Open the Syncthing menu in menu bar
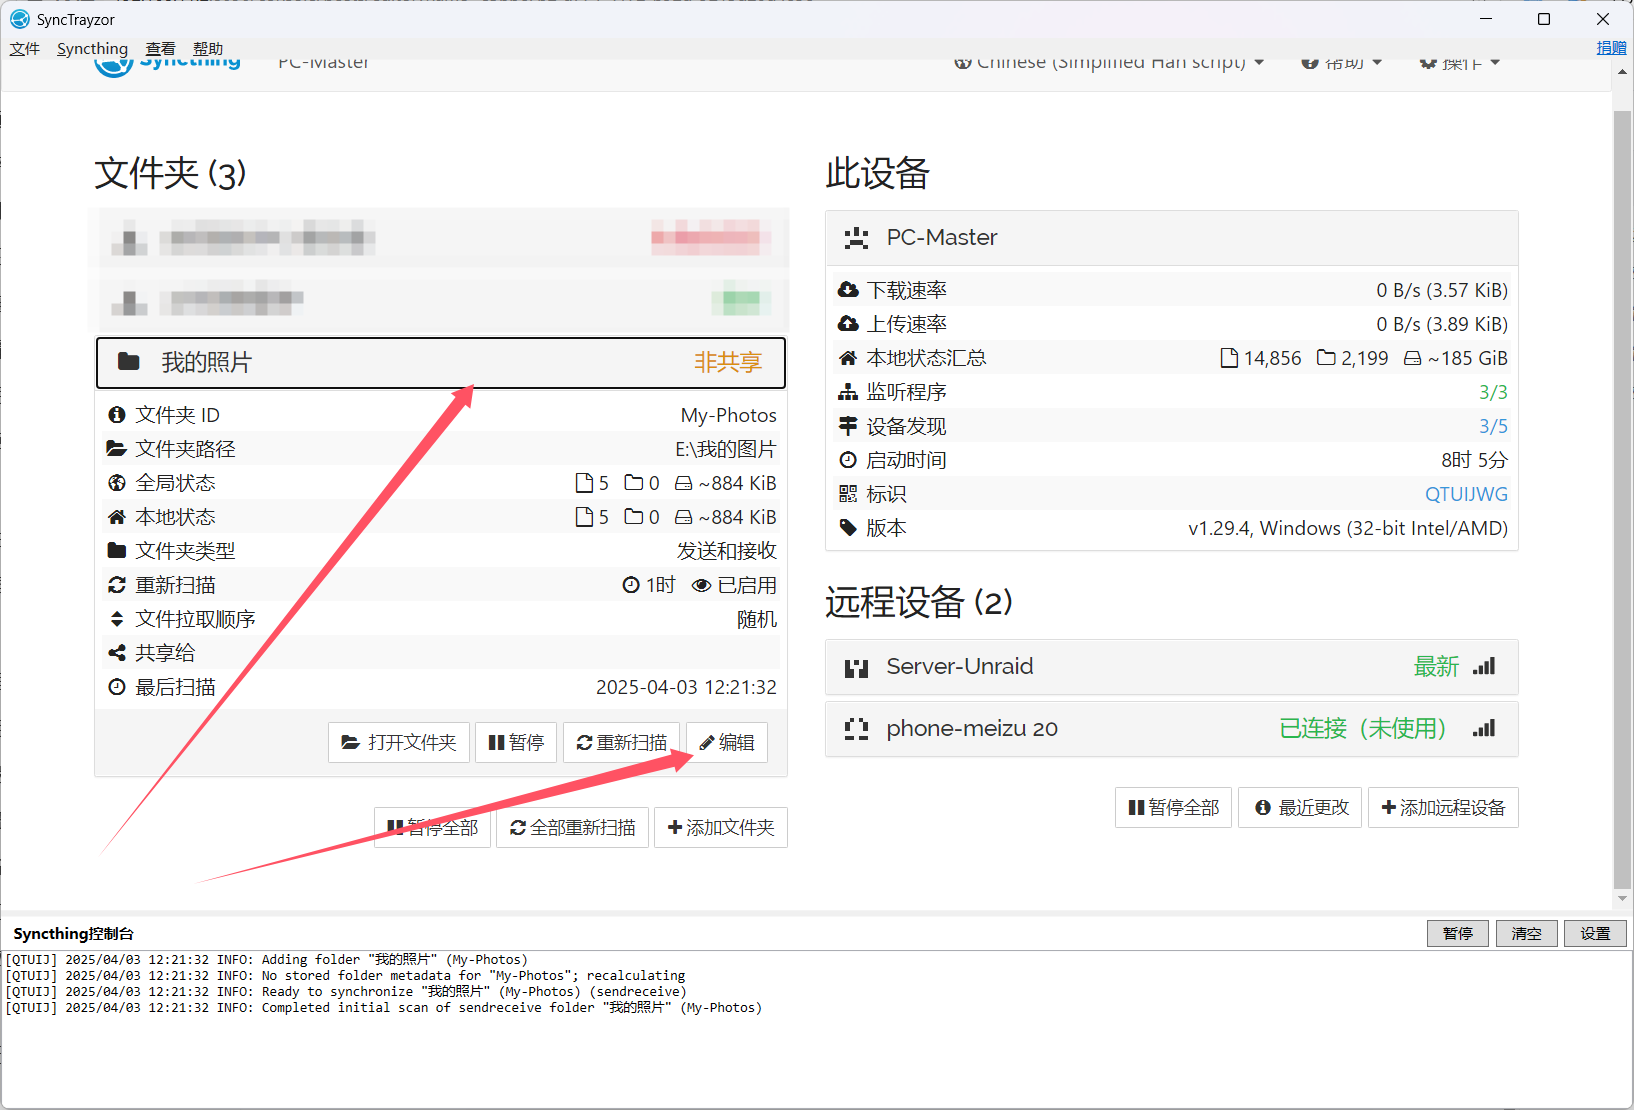This screenshot has height=1110, width=1634. point(92,49)
